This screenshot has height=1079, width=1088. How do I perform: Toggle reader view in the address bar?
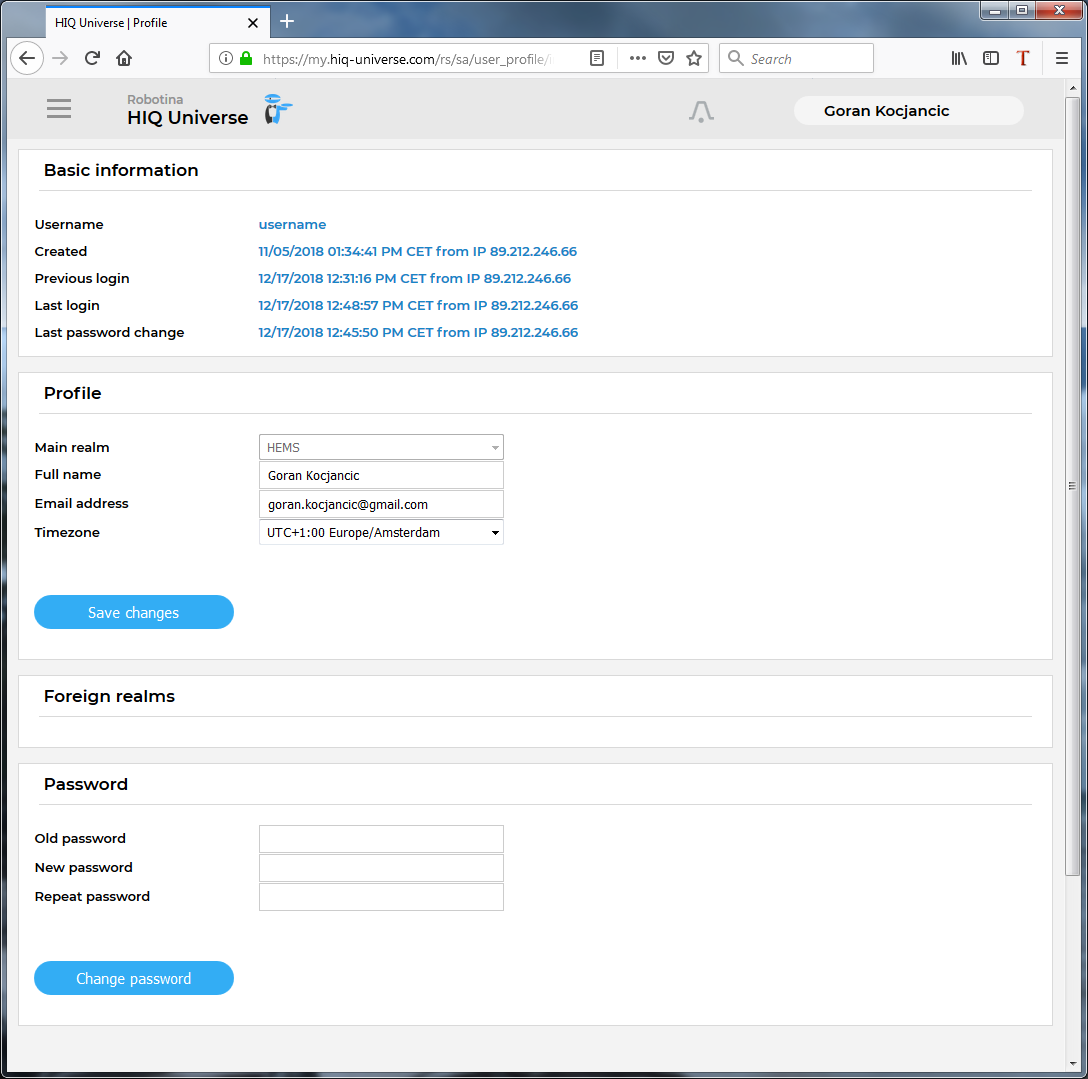point(597,59)
